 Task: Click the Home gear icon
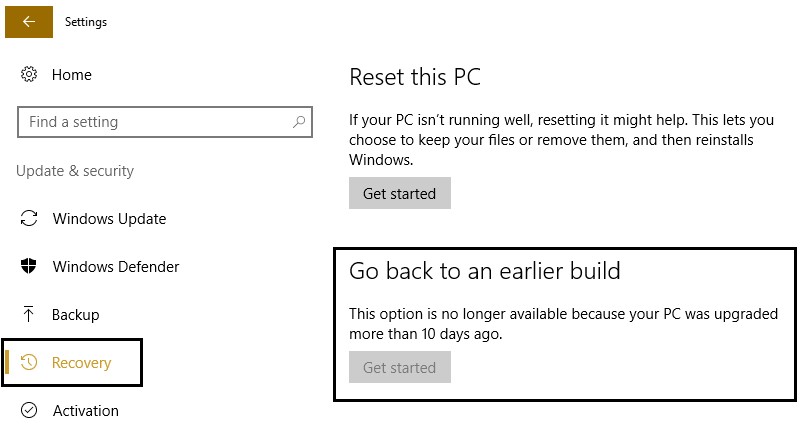(x=29, y=75)
